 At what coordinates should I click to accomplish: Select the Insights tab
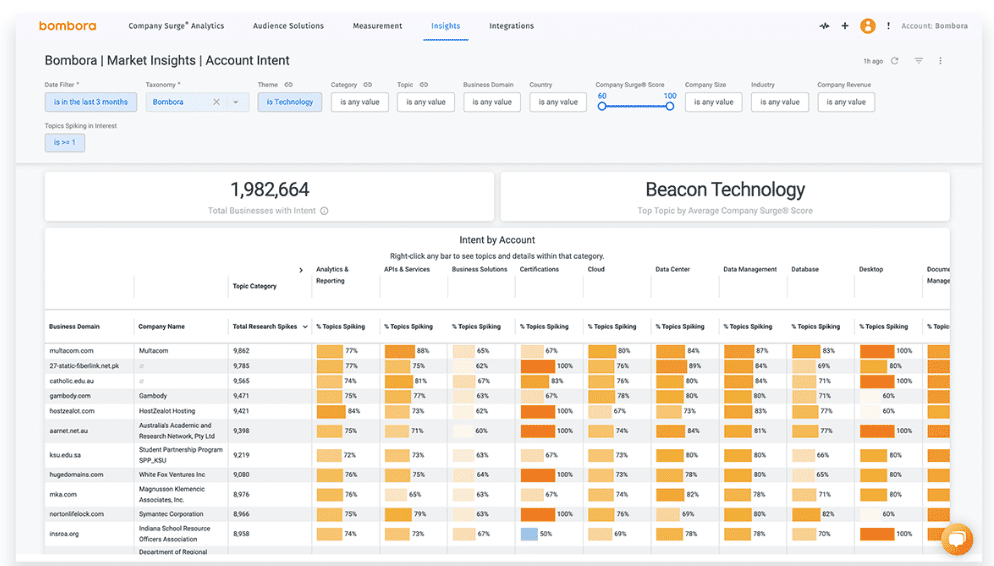point(446,26)
